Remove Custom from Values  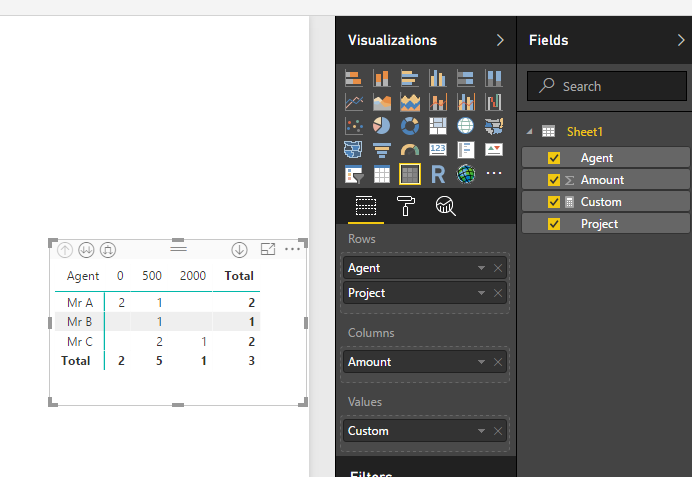tap(498, 431)
